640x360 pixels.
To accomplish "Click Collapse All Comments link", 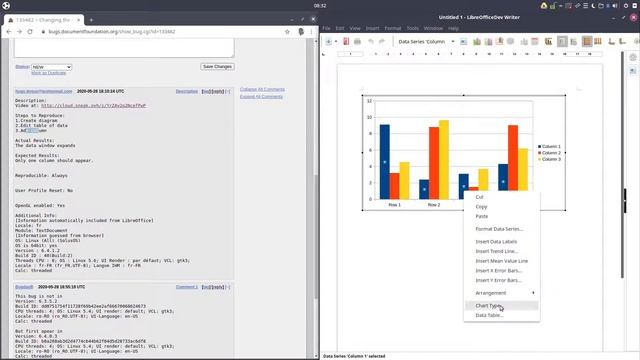I will [262, 89].
